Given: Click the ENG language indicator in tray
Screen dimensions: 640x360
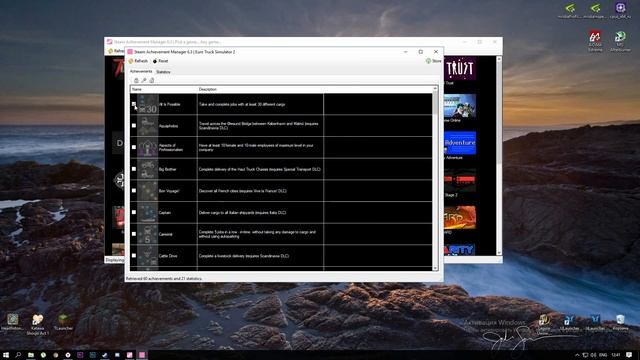Looking at the screenshot, I should click(x=603, y=355).
